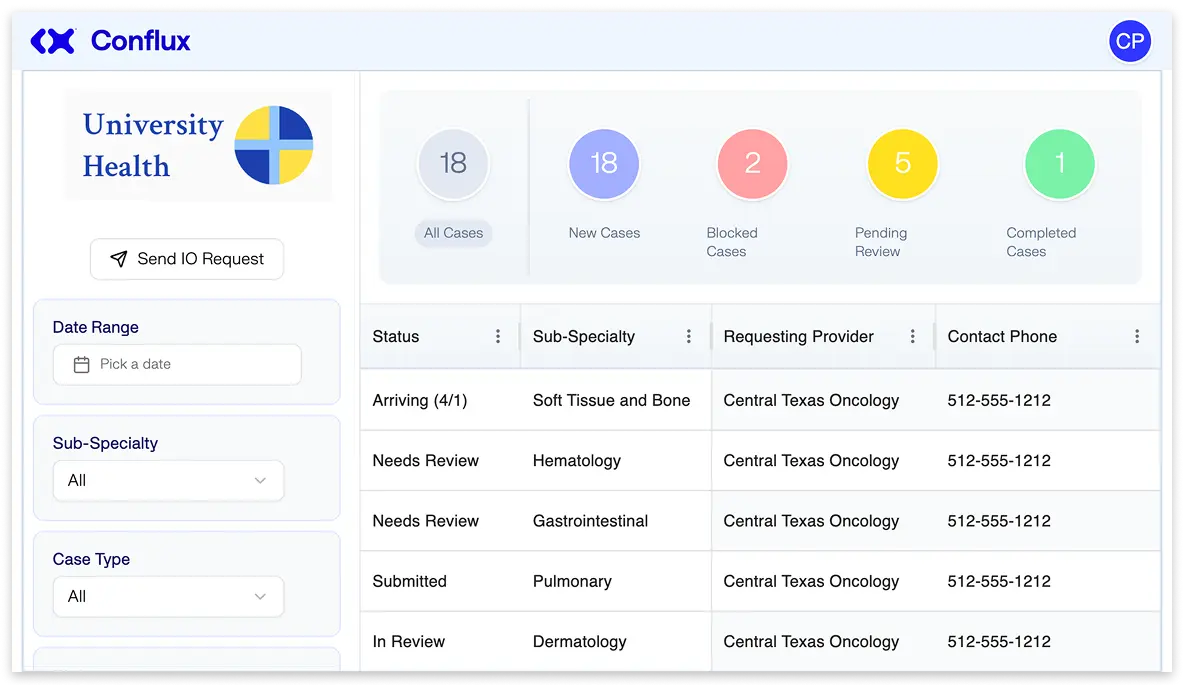Select the All Cases filter showing 18
Screen dimensions: 1184x685
pos(453,163)
